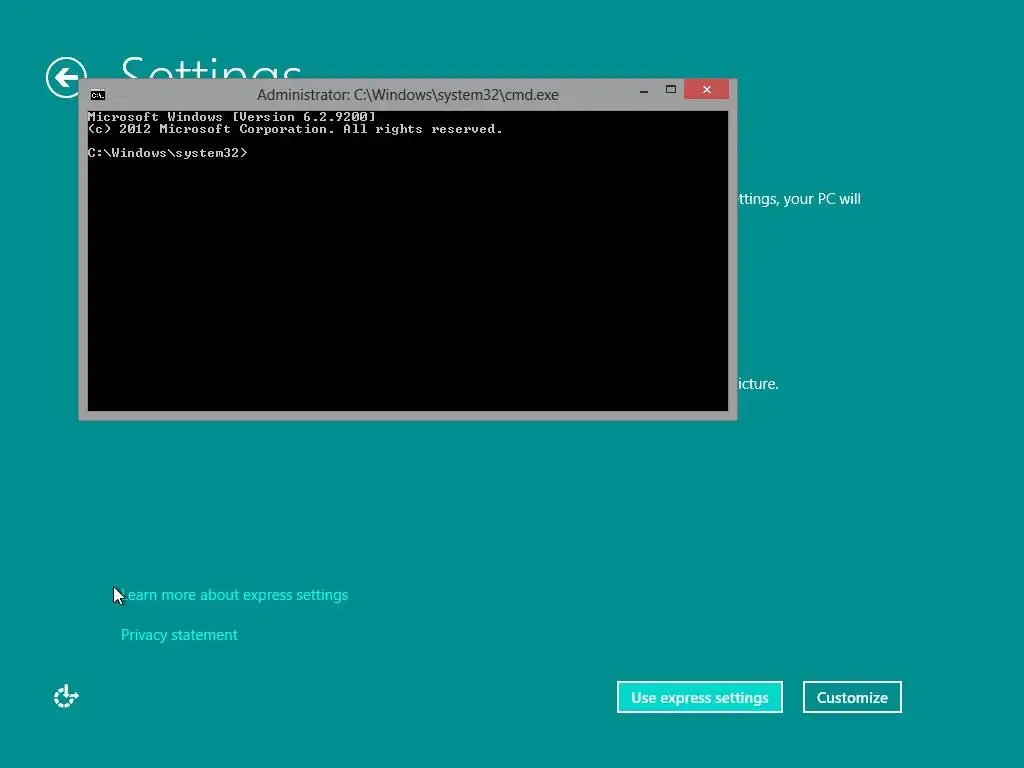Viewport: 1024px width, 768px height.
Task: Click the Use express settings button
Action: click(x=699, y=697)
